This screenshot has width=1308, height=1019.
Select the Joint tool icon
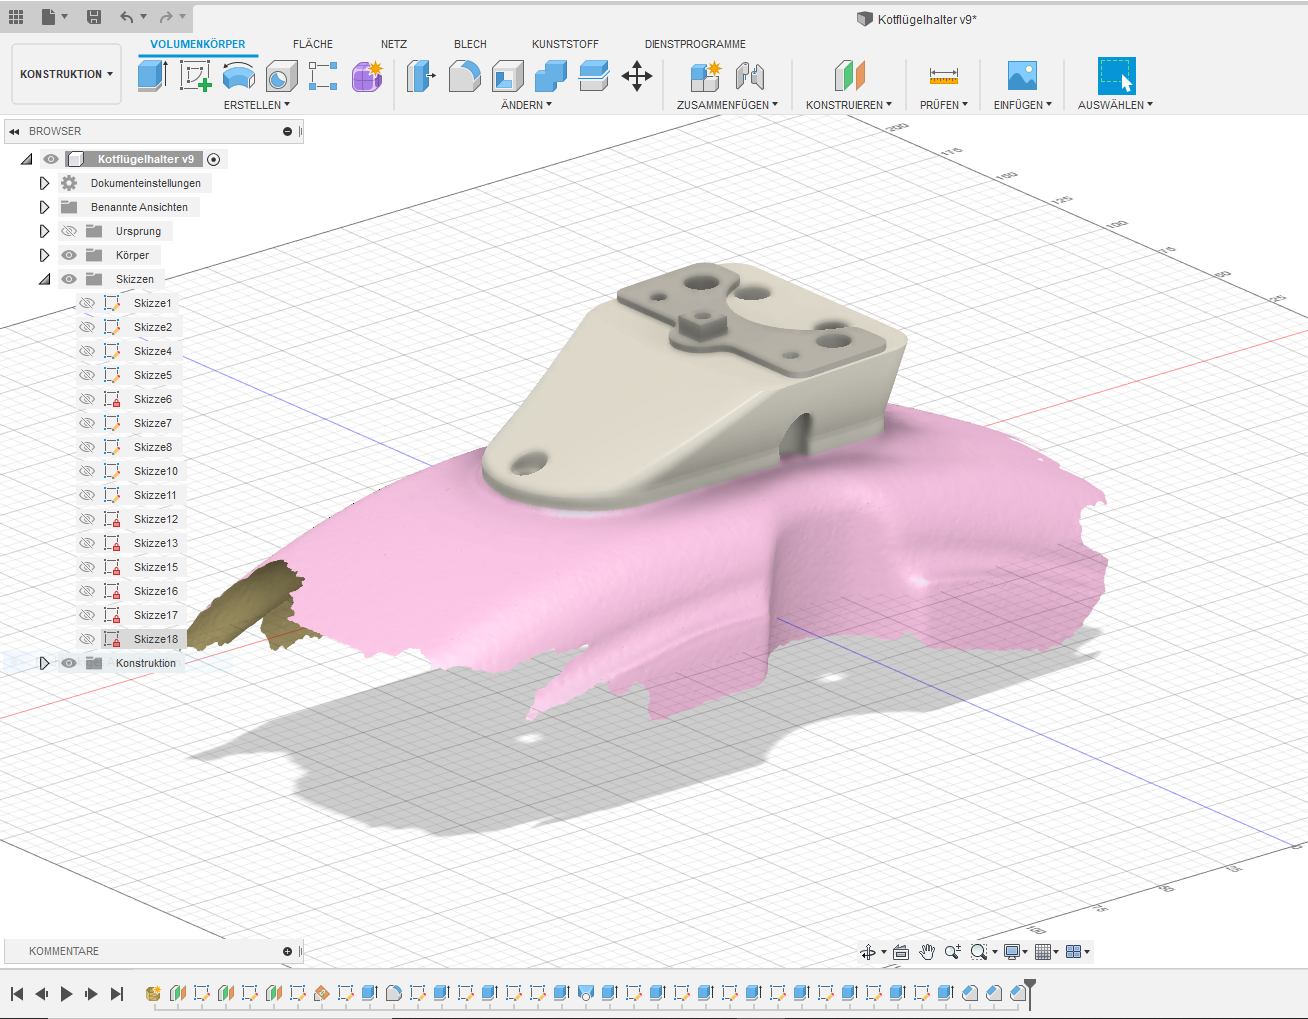[749, 76]
